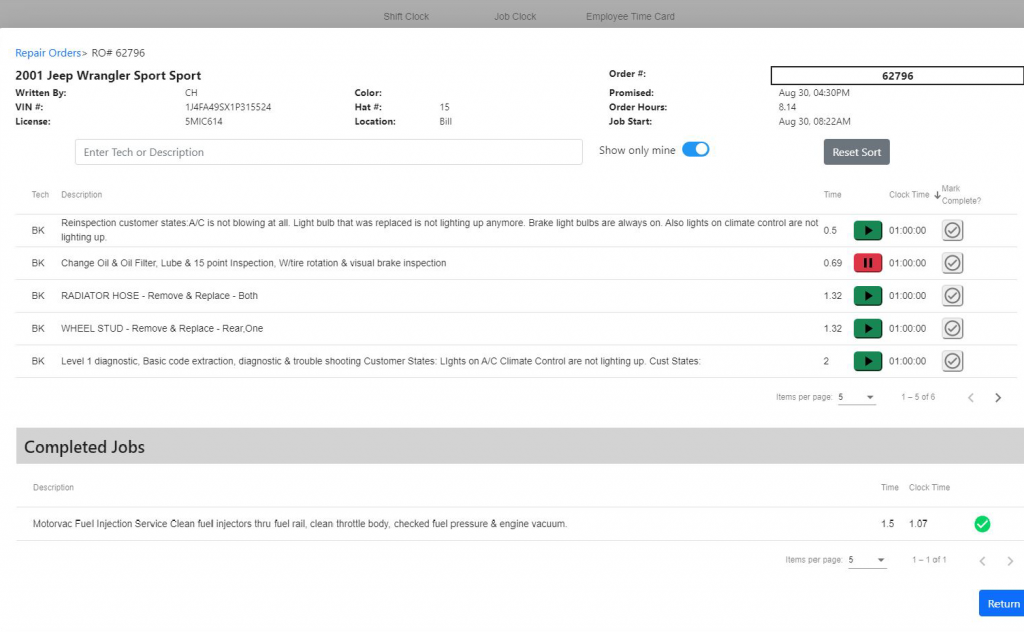Click the Repair Orders breadcrumb link

48,53
